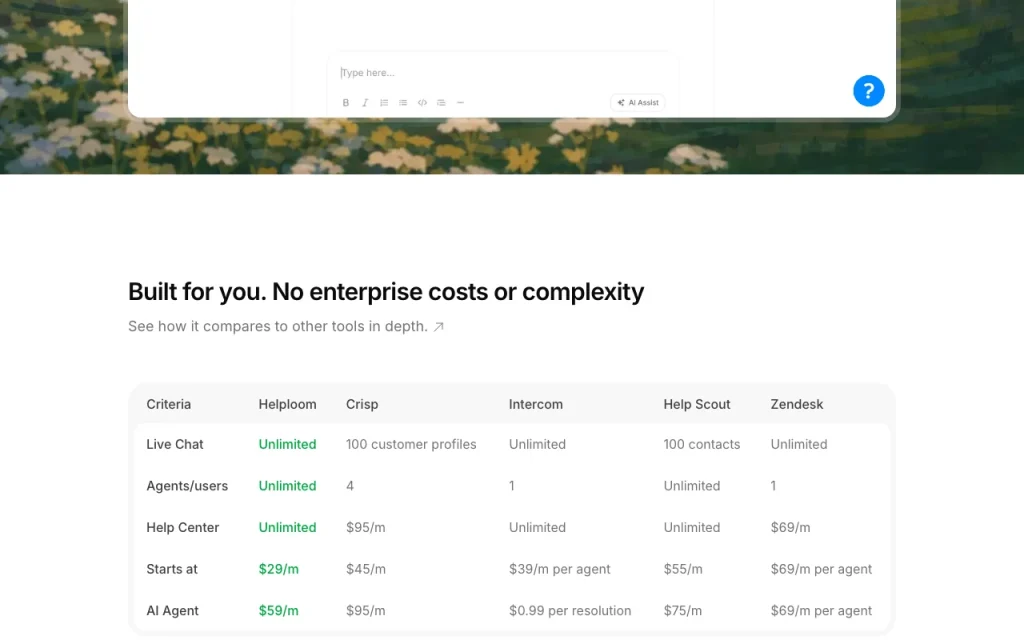Click the Help Scout column header
The height and width of the screenshot is (640, 1024).
tap(697, 404)
